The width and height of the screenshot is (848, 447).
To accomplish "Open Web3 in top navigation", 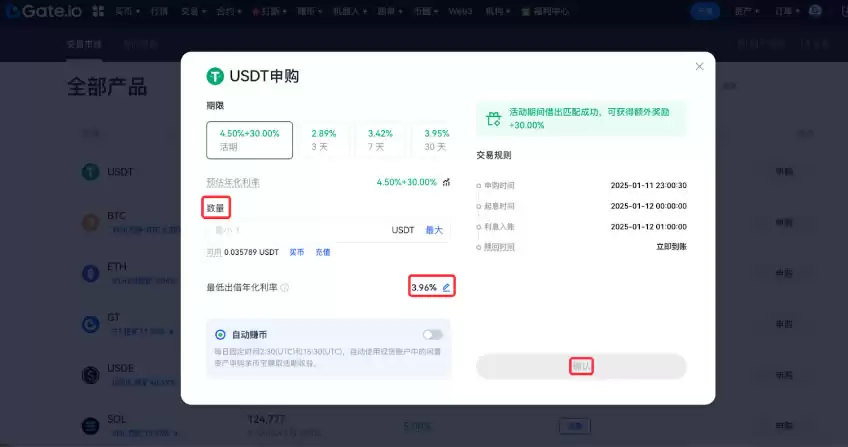I will (x=460, y=11).
